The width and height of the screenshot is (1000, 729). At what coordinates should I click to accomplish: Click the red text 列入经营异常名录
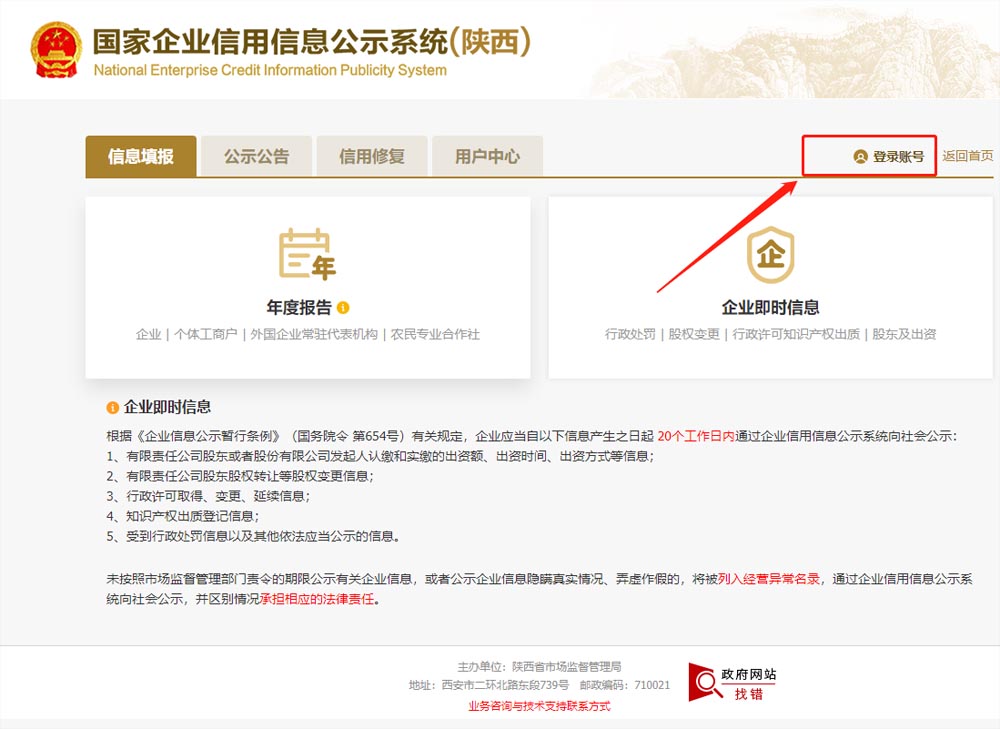tap(768, 579)
